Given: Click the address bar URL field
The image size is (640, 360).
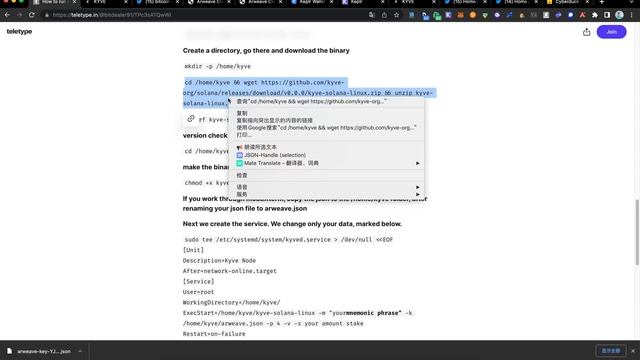Looking at the screenshot, I should [204, 15].
